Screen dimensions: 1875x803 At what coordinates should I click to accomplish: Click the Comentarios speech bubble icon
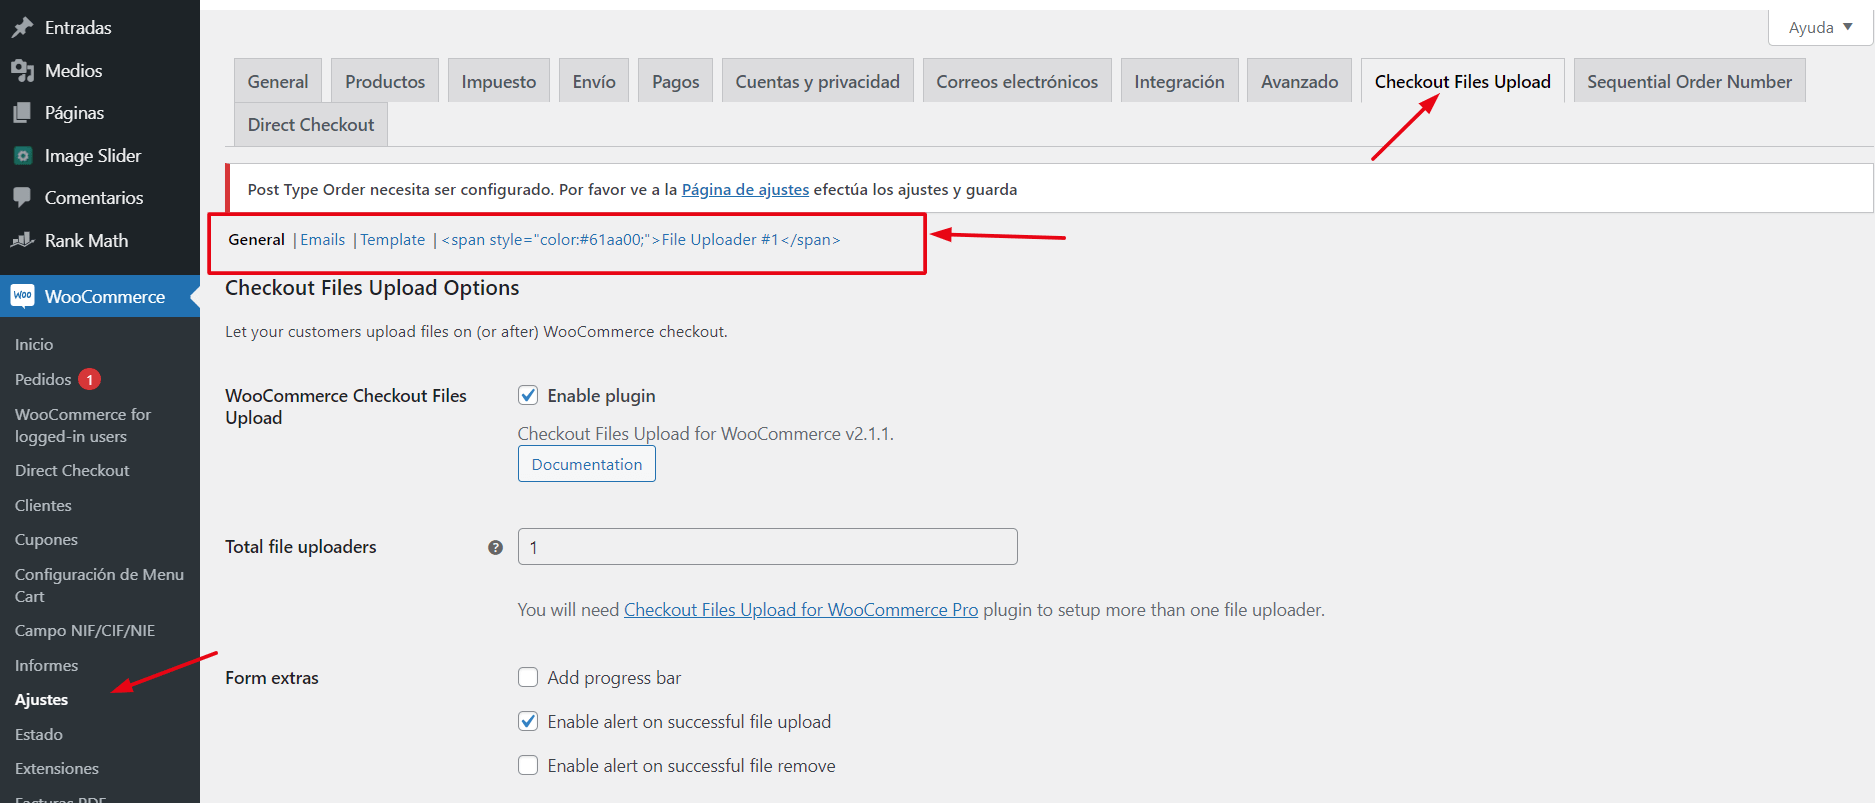(x=22, y=198)
